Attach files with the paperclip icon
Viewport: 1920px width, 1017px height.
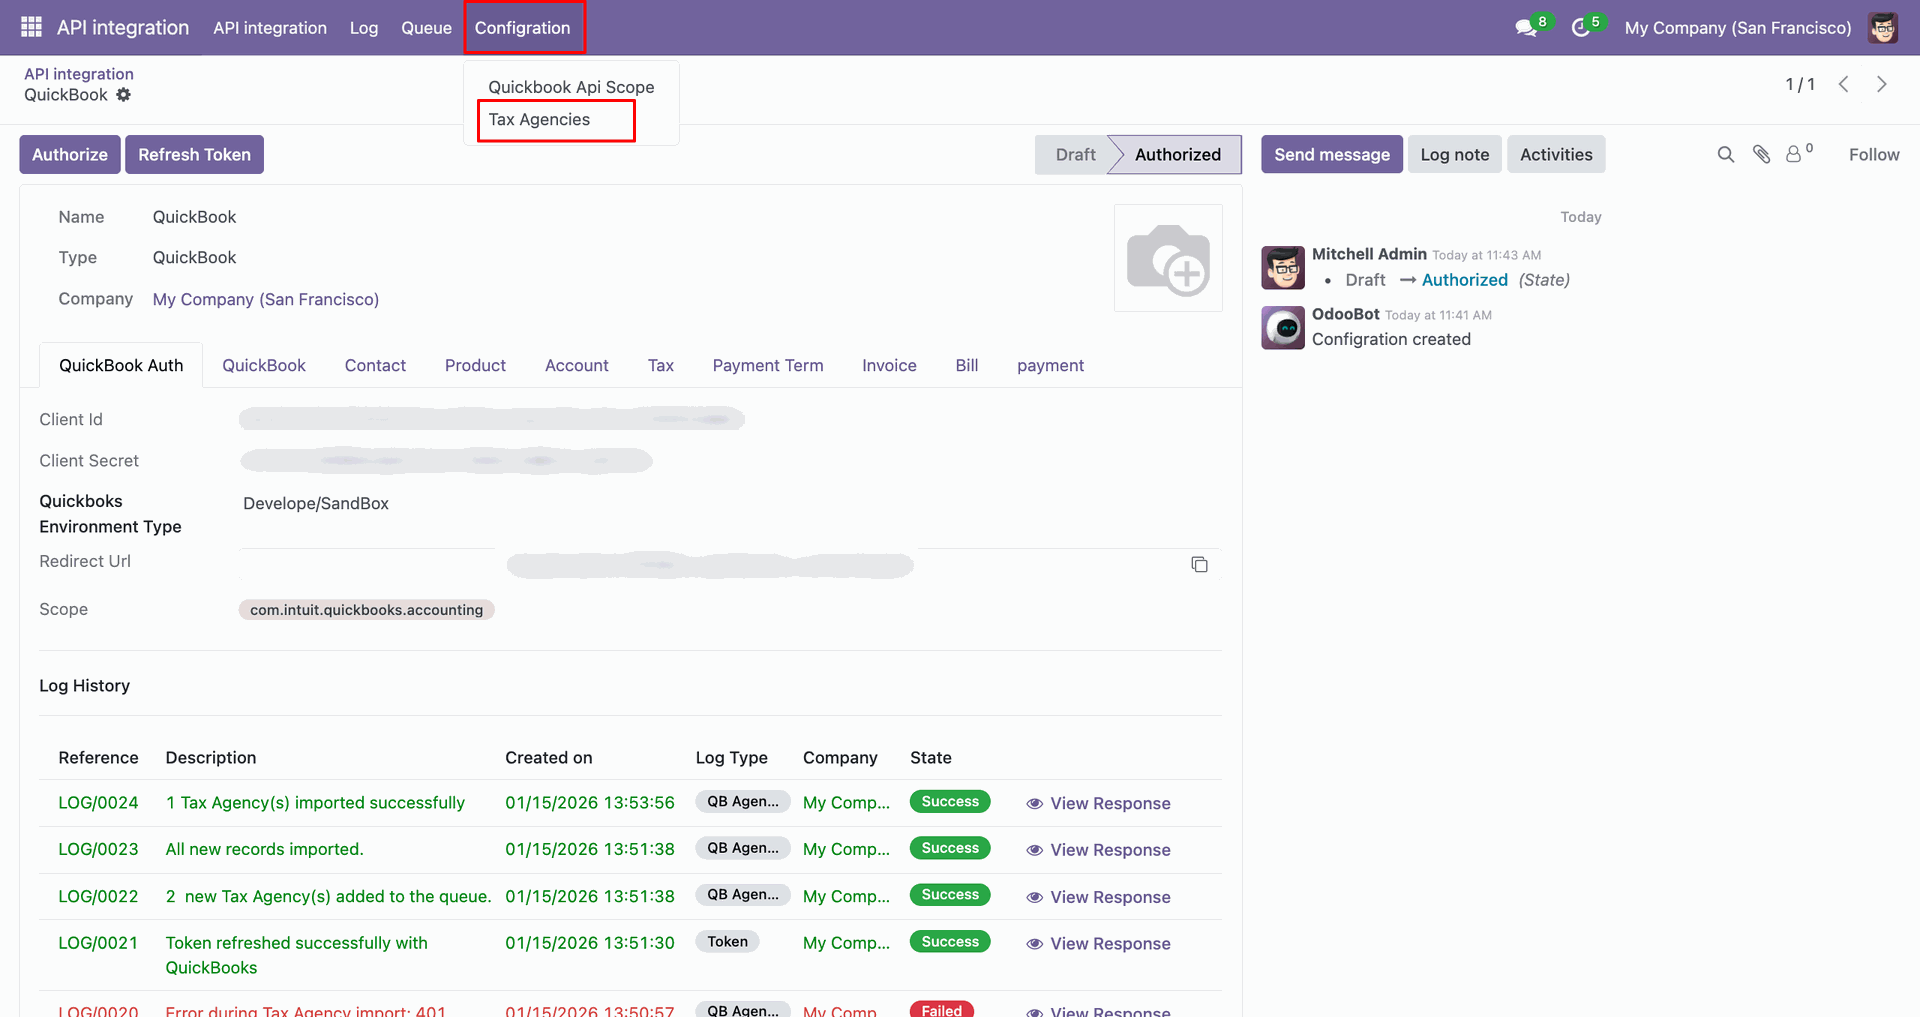1762,154
